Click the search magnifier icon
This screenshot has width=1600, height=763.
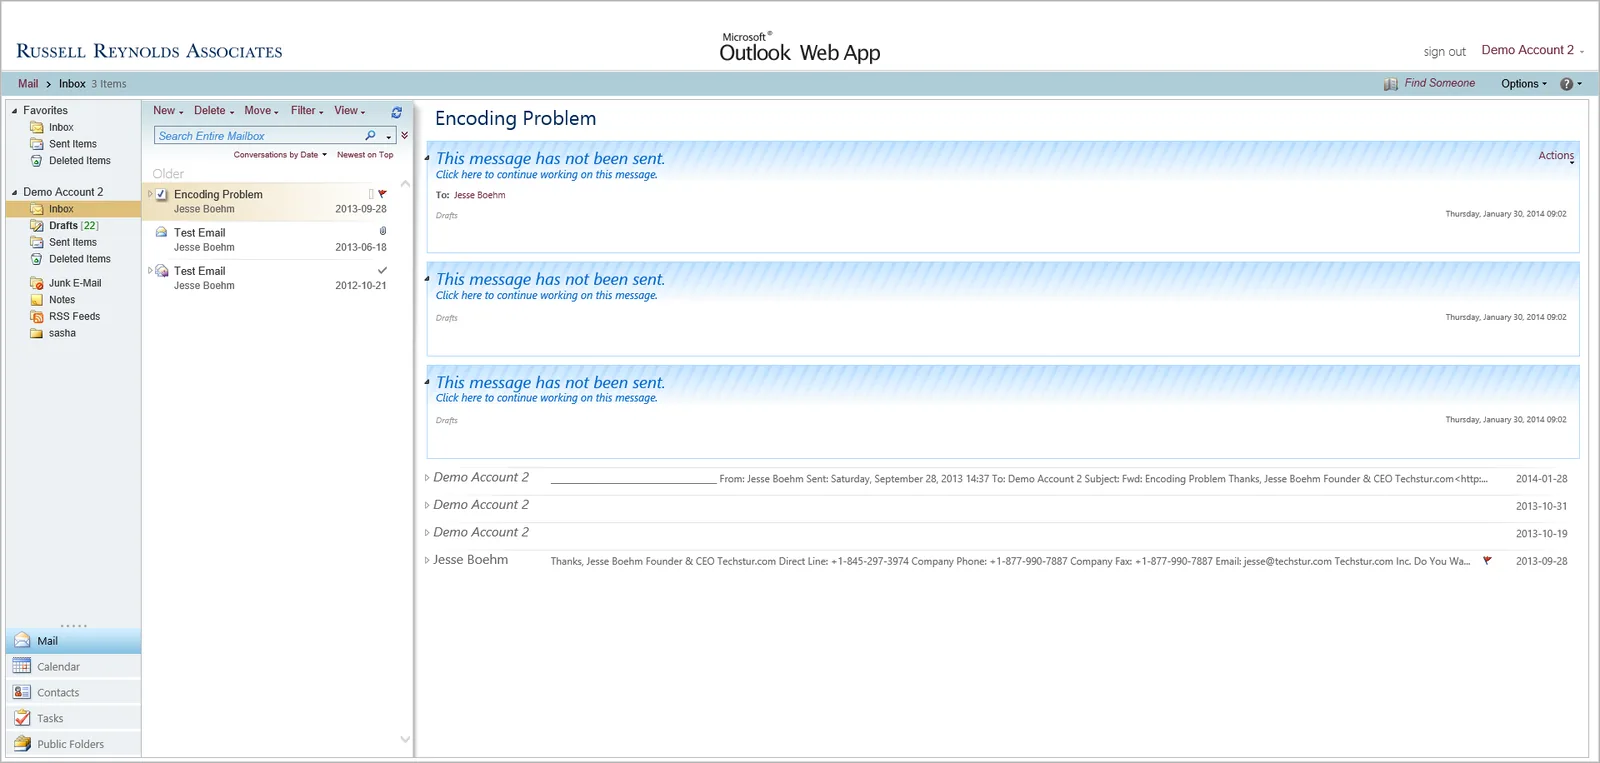coord(371,135)
